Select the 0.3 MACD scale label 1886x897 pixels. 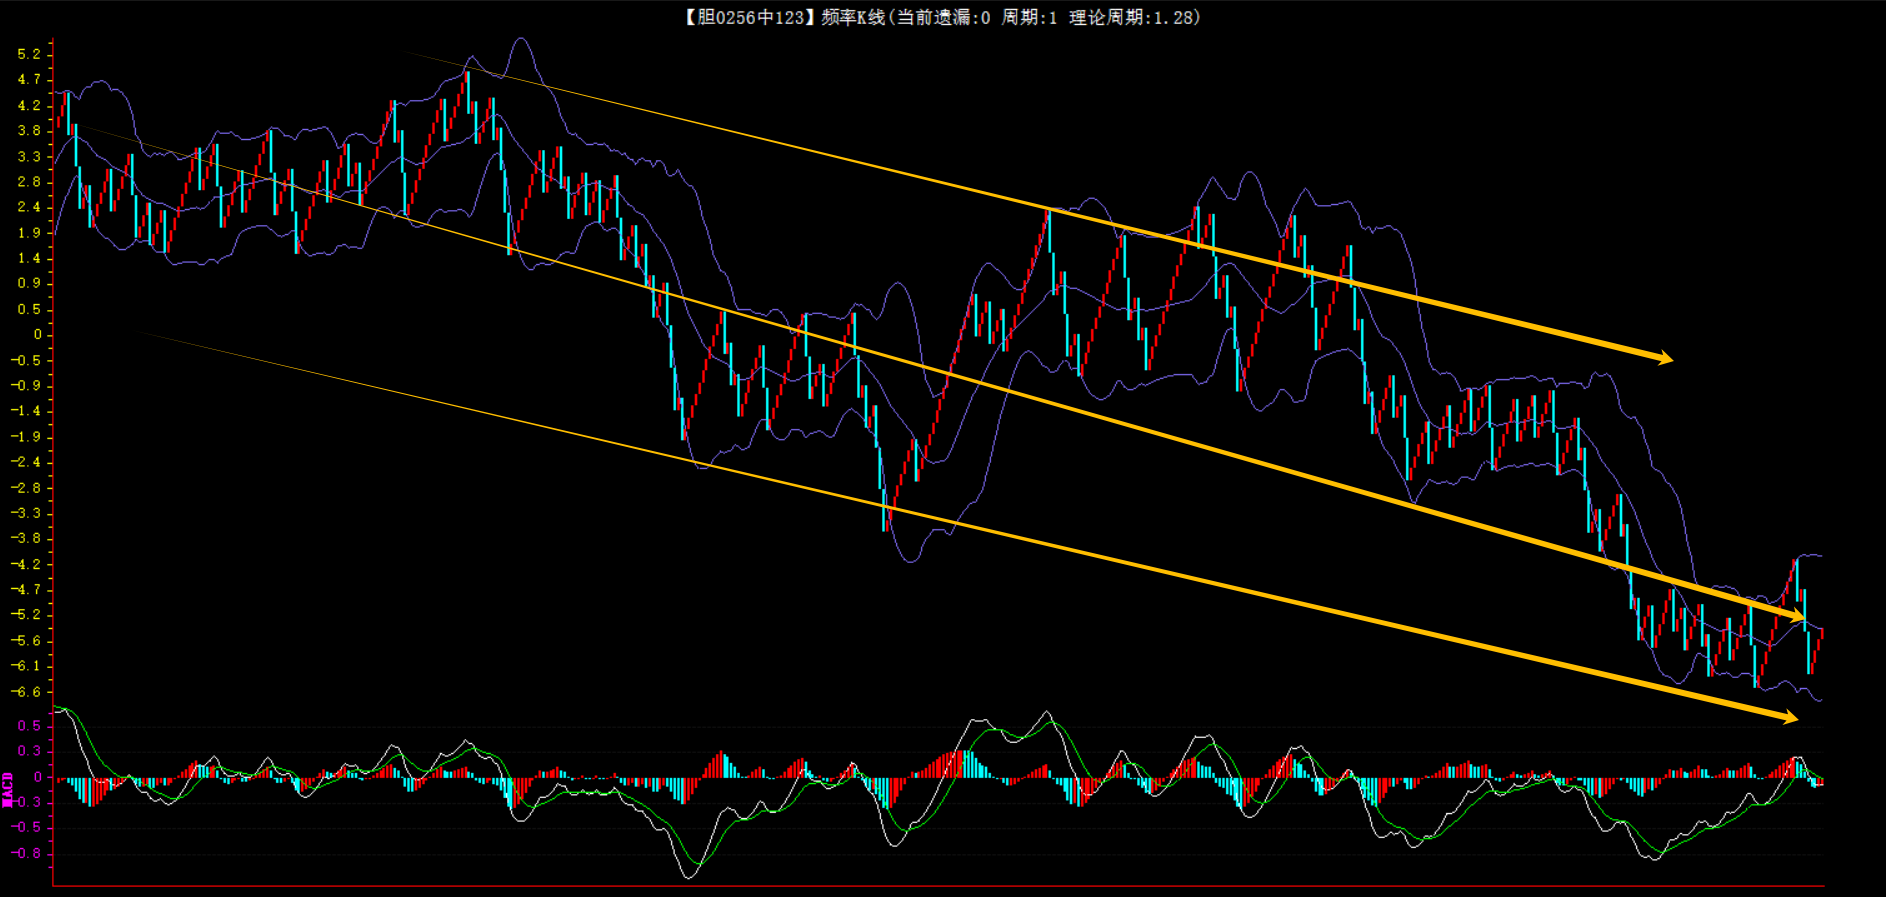pos(29,750)
